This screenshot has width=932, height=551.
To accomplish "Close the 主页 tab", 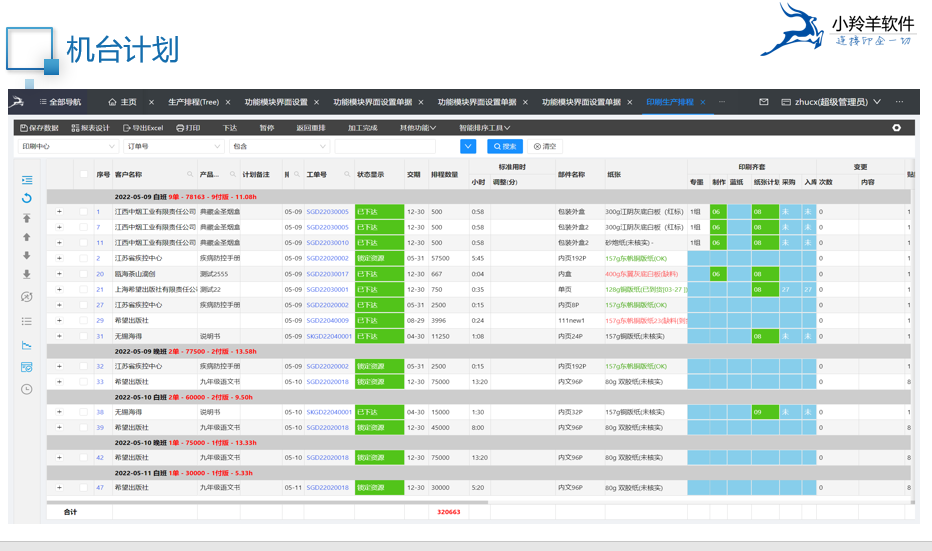I will [x=152, y=102].
